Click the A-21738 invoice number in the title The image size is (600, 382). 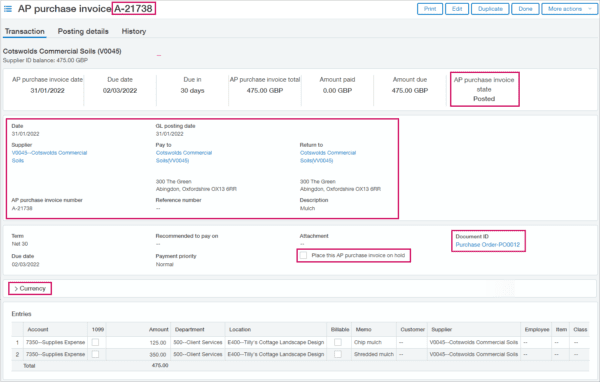pyautogui.click(x=134, y=8)
